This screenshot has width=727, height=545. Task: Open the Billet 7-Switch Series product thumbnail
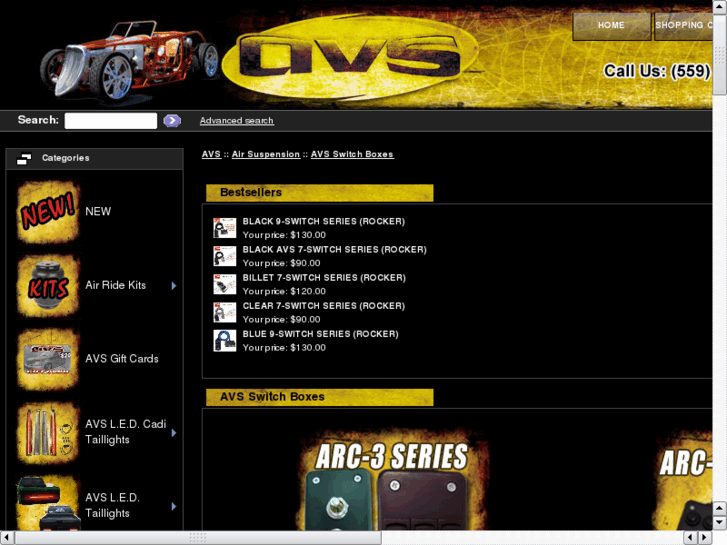click(x=225, y=284)
